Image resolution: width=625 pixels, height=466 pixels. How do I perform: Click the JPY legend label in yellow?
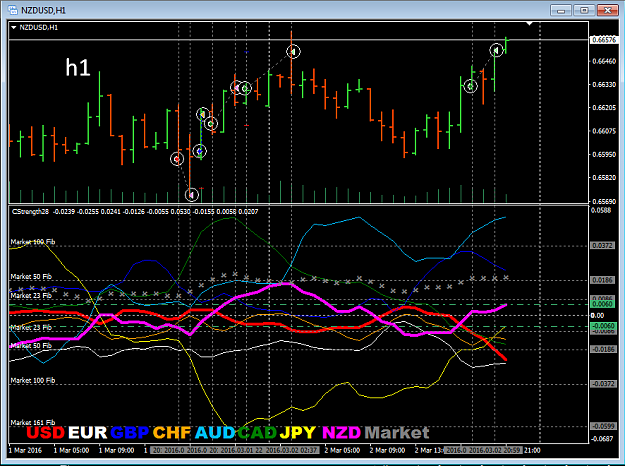(298, 433)
